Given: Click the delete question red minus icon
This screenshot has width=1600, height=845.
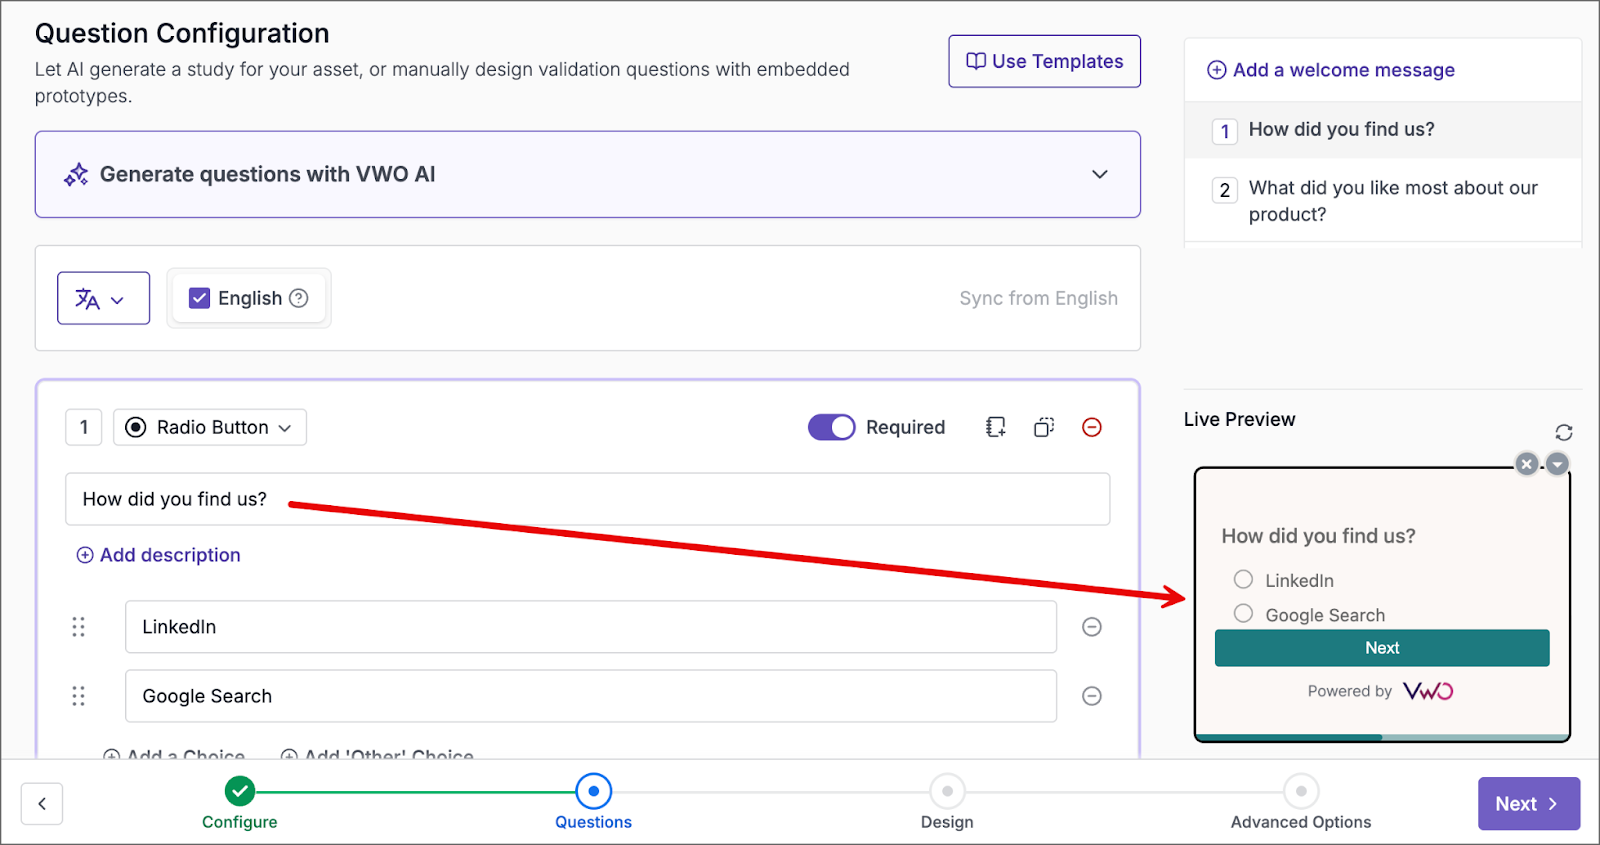Looking at the screenshot, I should pyautogui.click(x=1092, y=428).
